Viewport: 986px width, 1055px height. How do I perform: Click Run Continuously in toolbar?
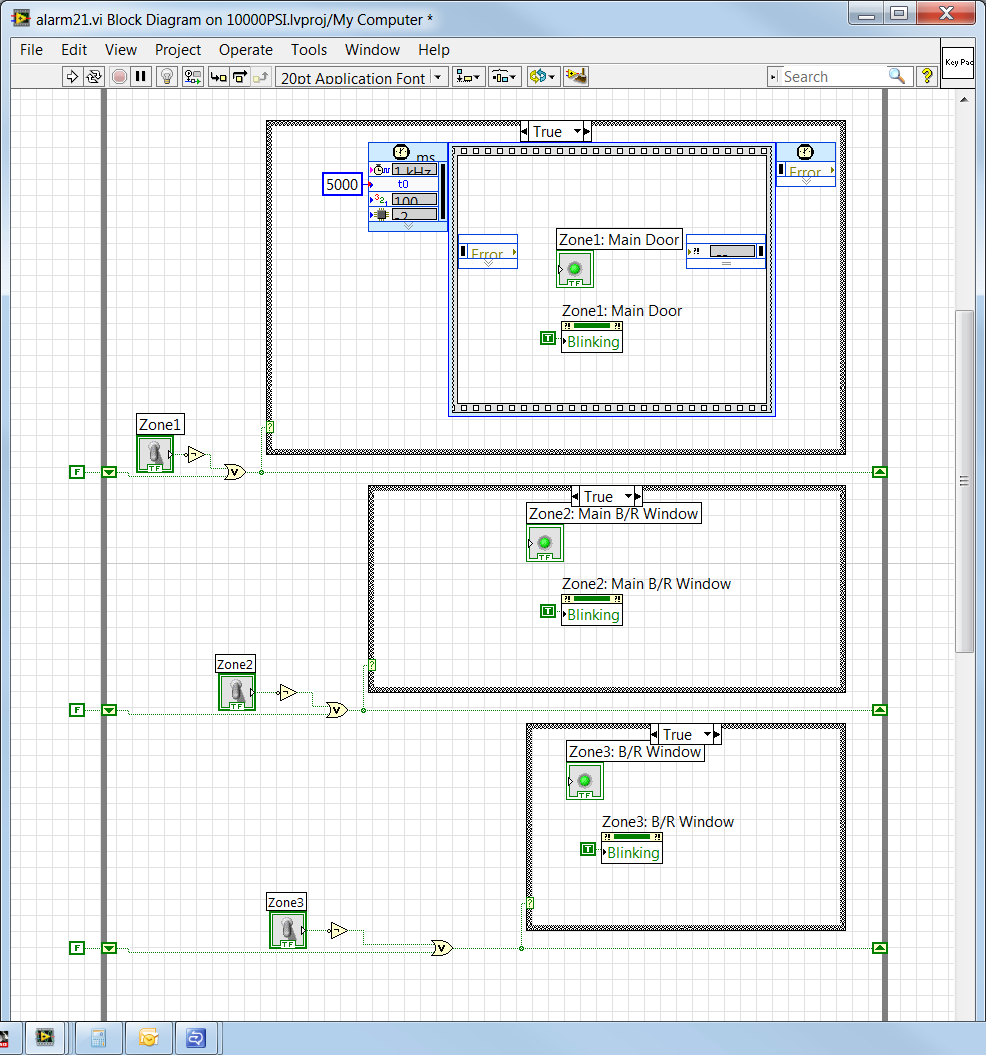[94, 77]
